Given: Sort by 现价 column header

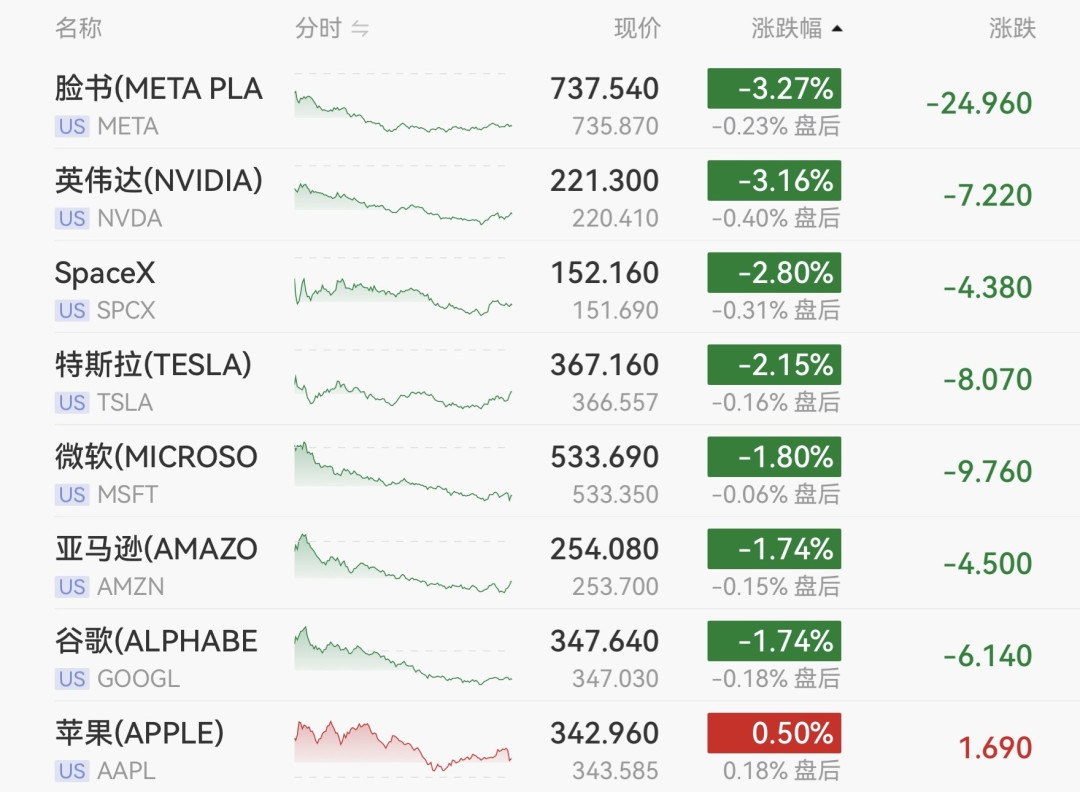Looking at the screenshot, I should (x=637, y=28).
